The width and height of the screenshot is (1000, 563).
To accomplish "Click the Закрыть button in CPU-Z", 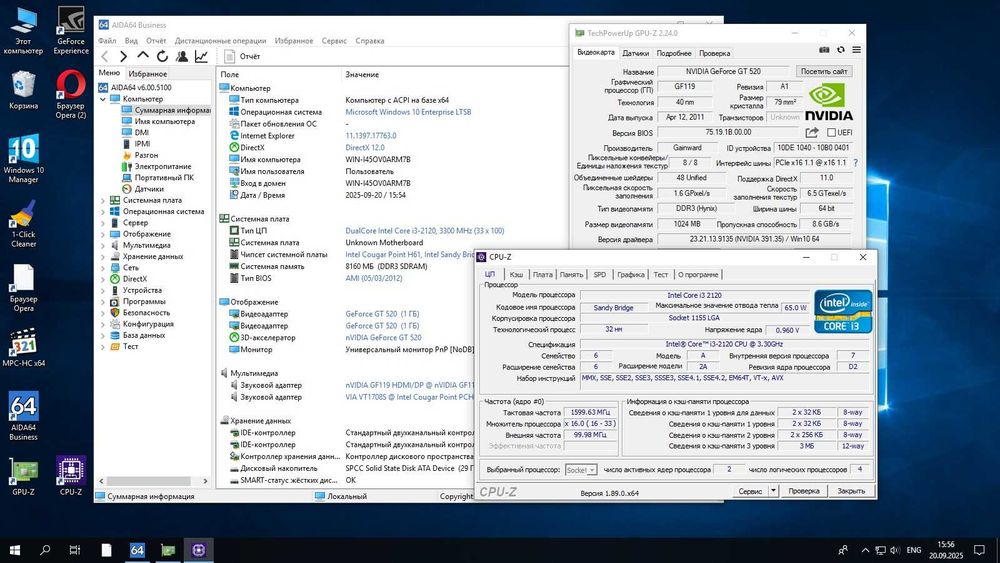I will click(x=851, y=491).
